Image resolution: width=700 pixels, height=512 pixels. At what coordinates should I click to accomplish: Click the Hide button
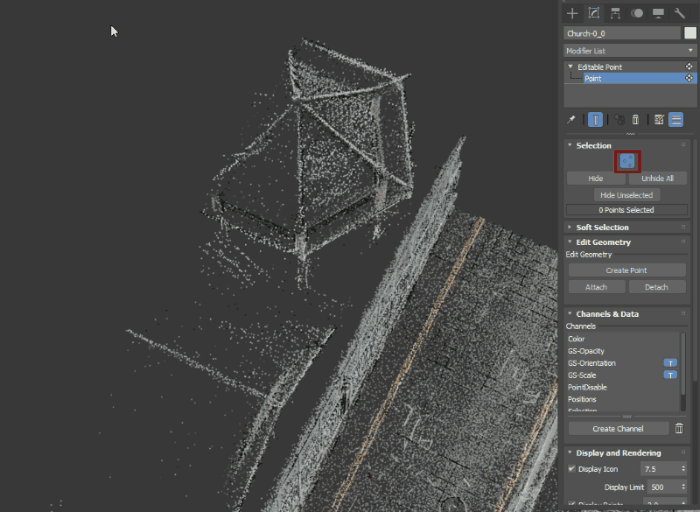click(x=596, y=179)
